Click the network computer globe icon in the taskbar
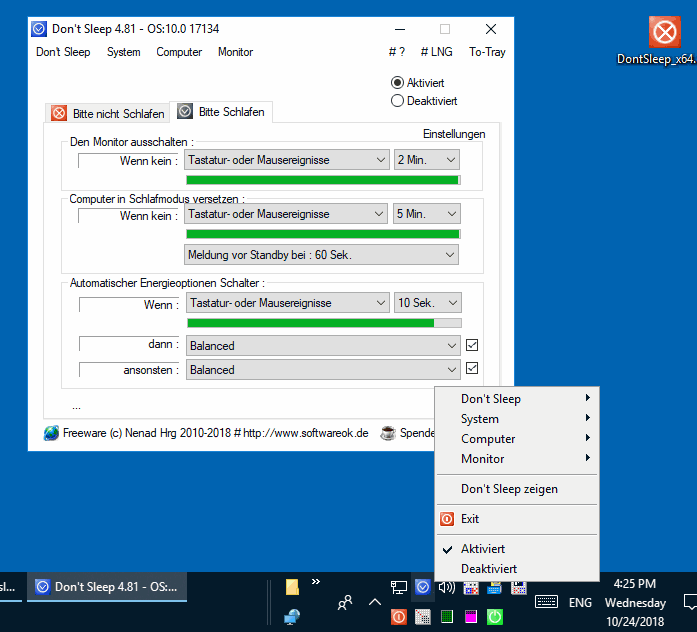697x632 pixels. click(x=292, y=616)
